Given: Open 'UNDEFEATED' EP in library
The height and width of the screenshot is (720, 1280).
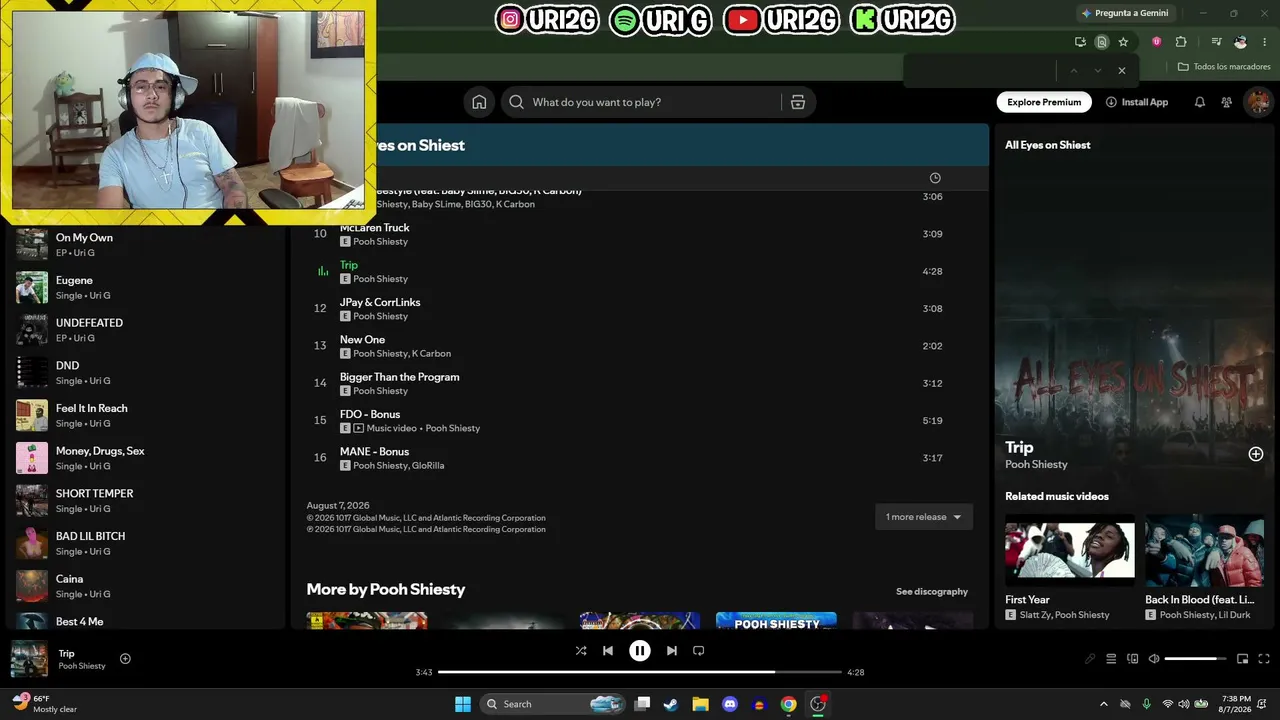Looking at the screenshot, I should pyautogui.click(x=145, y=330).
